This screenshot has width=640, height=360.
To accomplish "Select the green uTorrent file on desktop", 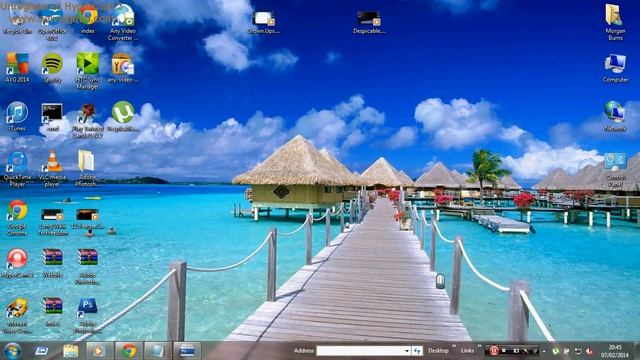I will coord(123,116).
